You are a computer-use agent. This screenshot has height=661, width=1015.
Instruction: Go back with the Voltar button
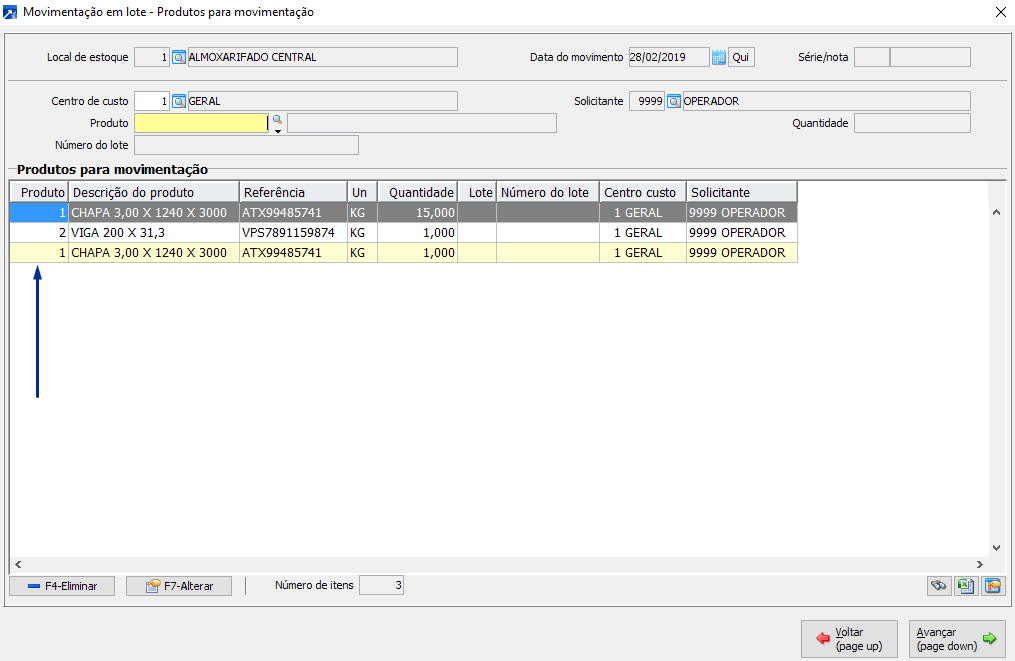click(848, 639)
